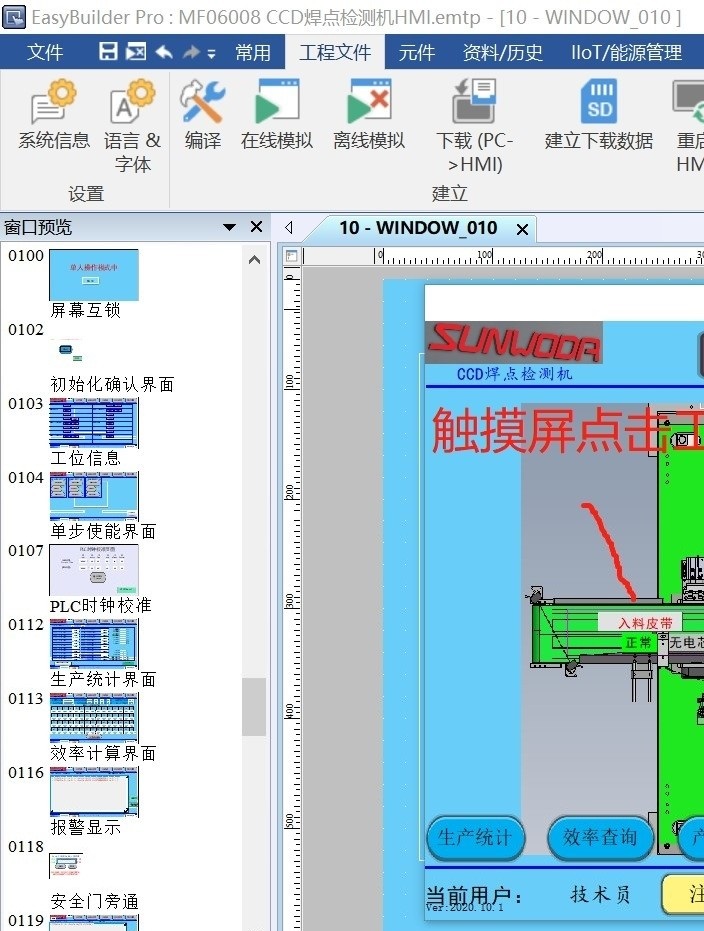Viewport: 704px width, 931px height.
Task: Select window 0113 效率计算界面 thumbnail
Action: coord(94,718)
